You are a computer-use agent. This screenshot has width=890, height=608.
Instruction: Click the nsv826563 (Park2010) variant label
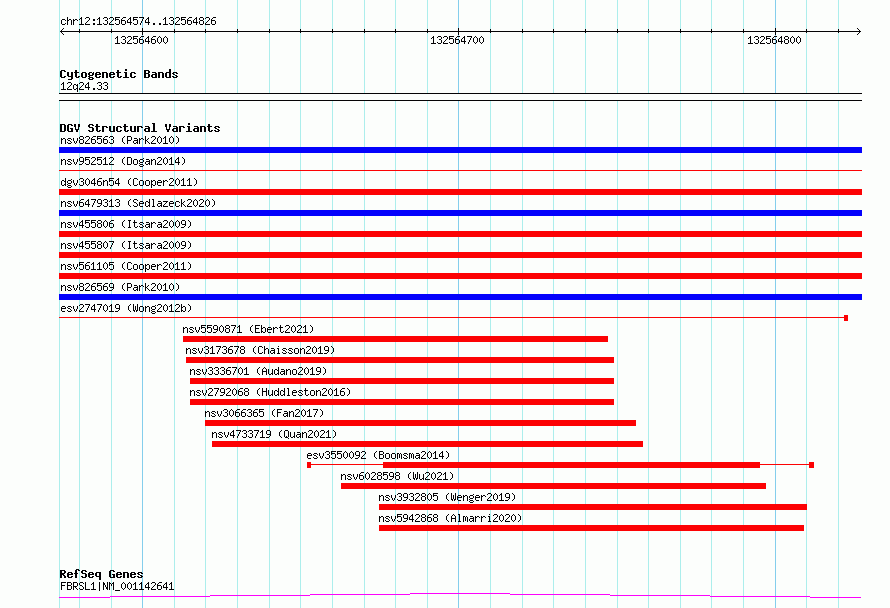point(120,140)
